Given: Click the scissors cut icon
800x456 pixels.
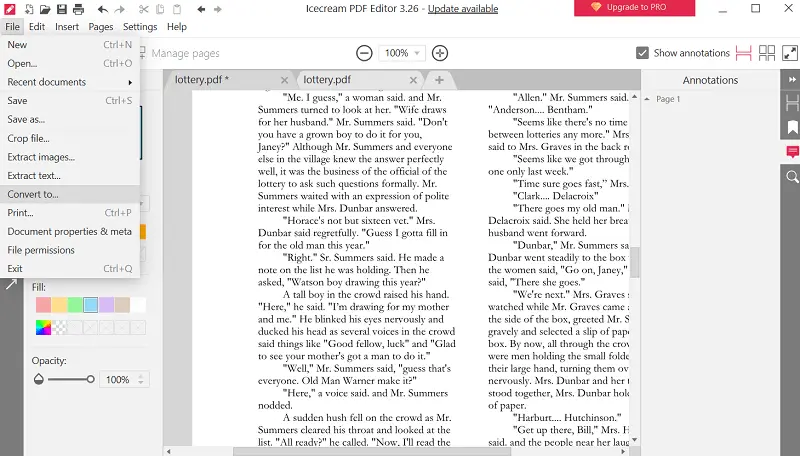Looking at the screenshot, I should click(144, 9).
